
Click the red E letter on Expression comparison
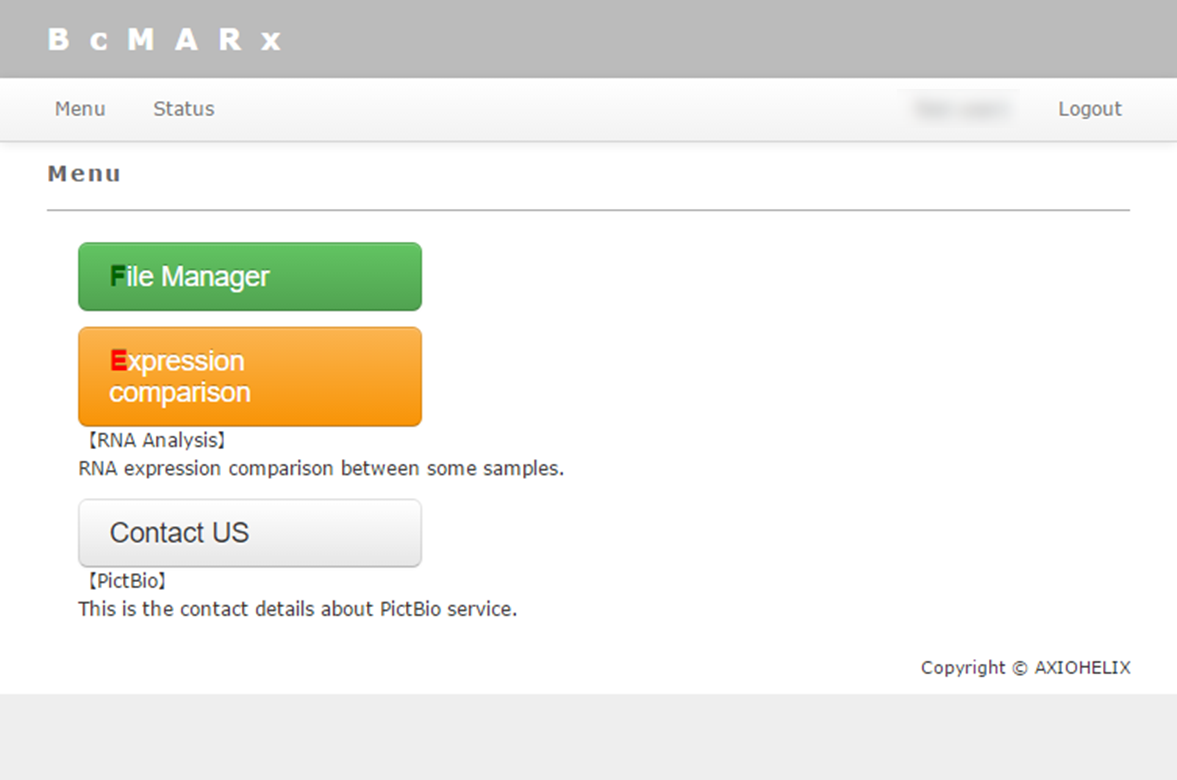point(118,361)
